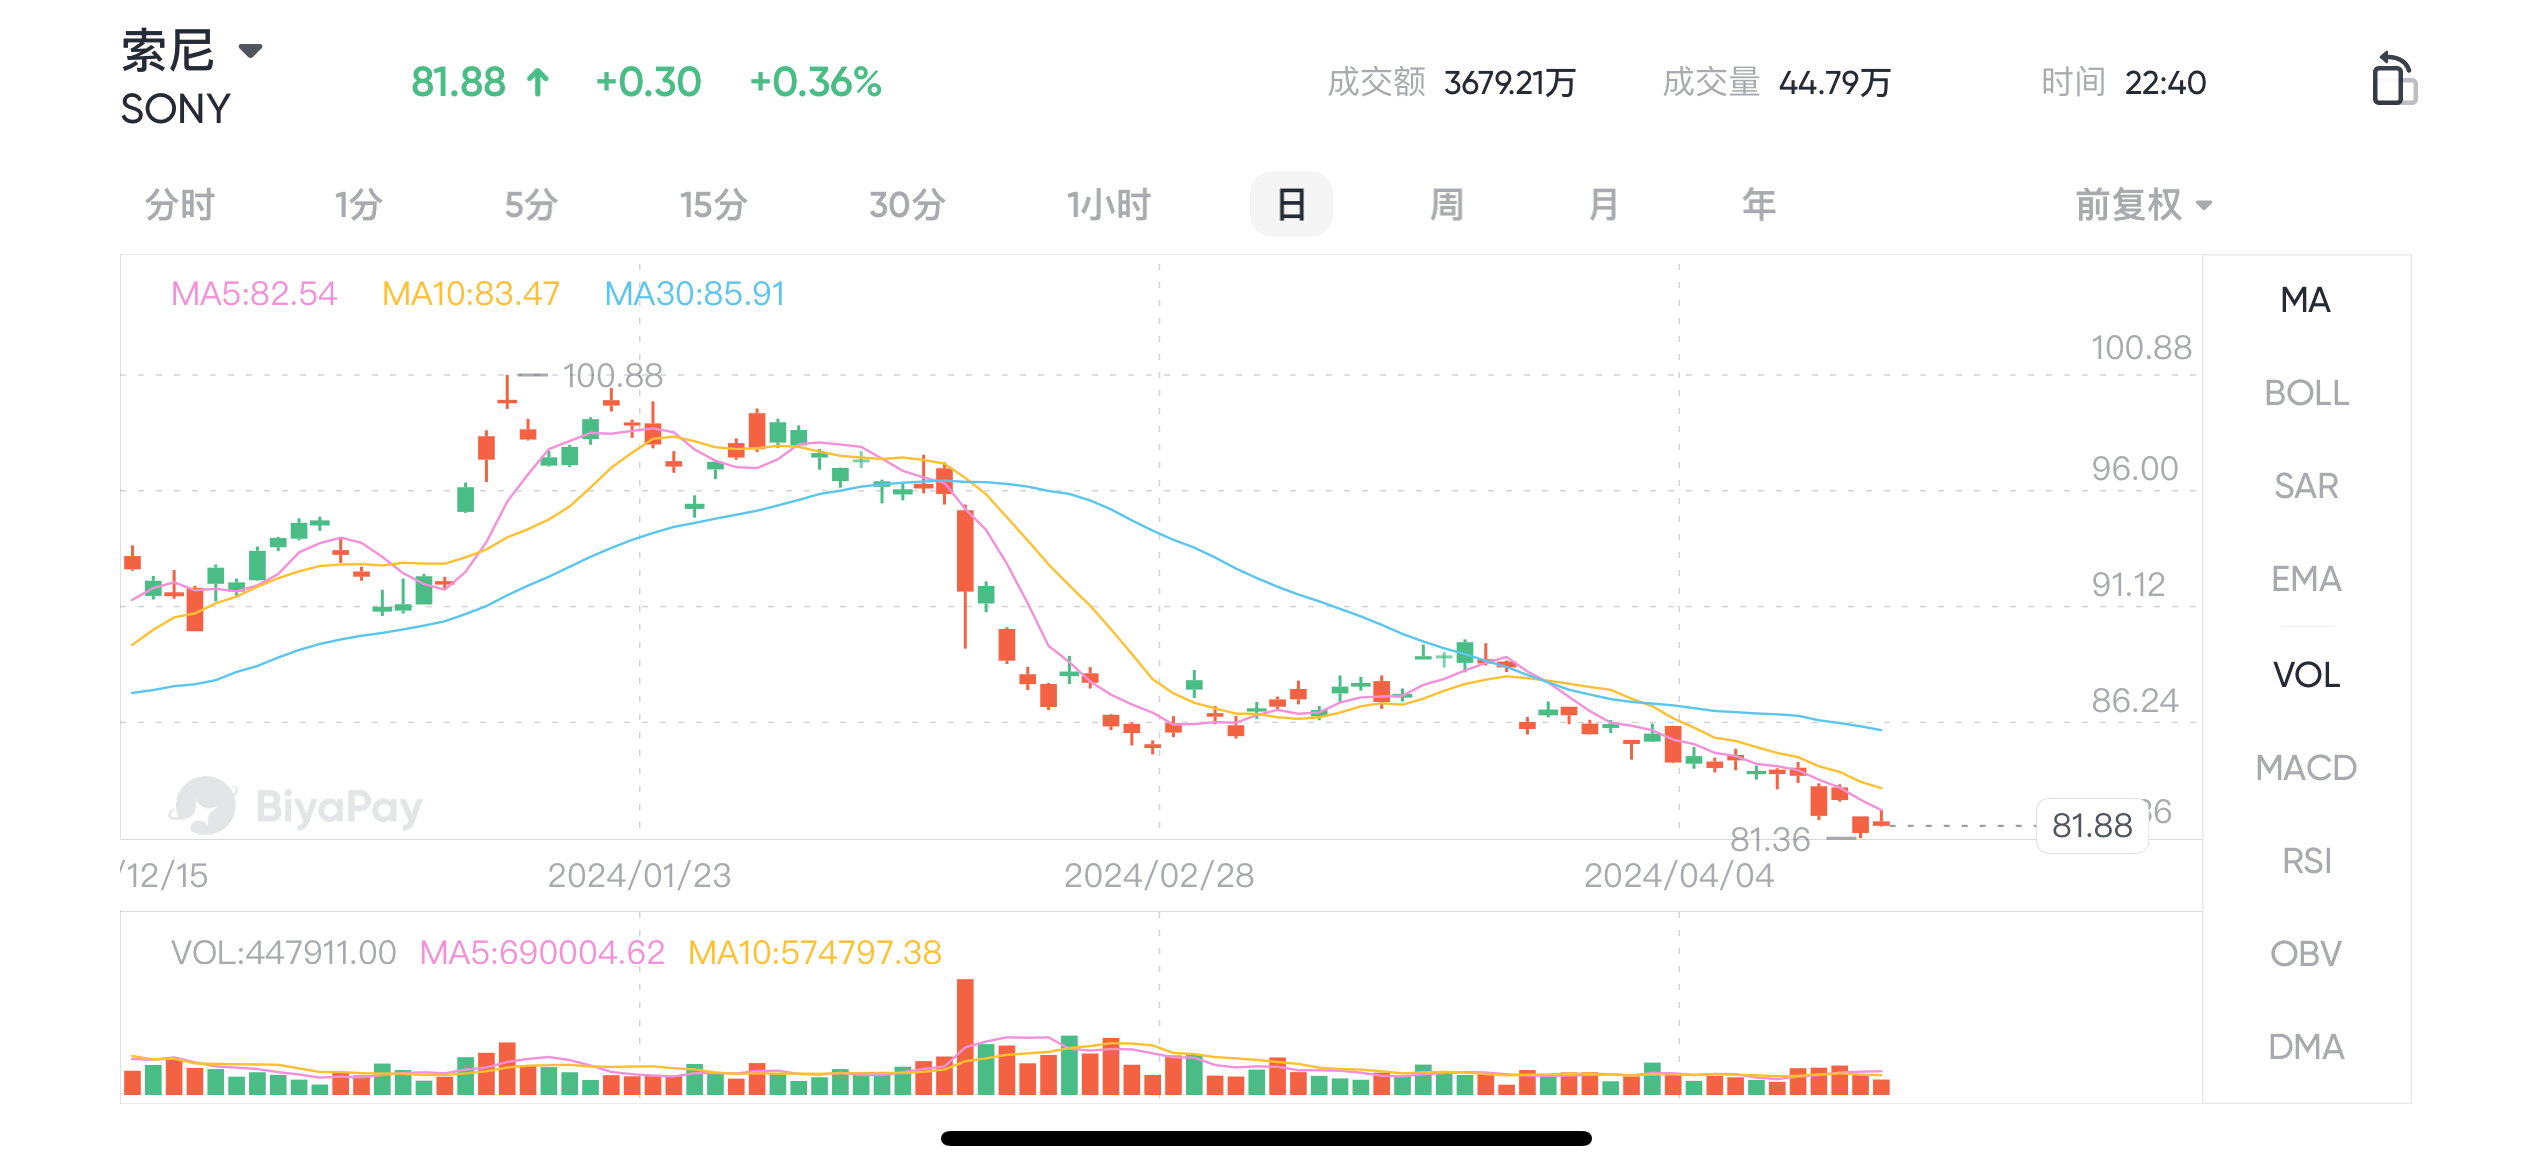2532x1170 pixels.
Task: Enable the BOLL indicator
Action: click(2306, 393)
